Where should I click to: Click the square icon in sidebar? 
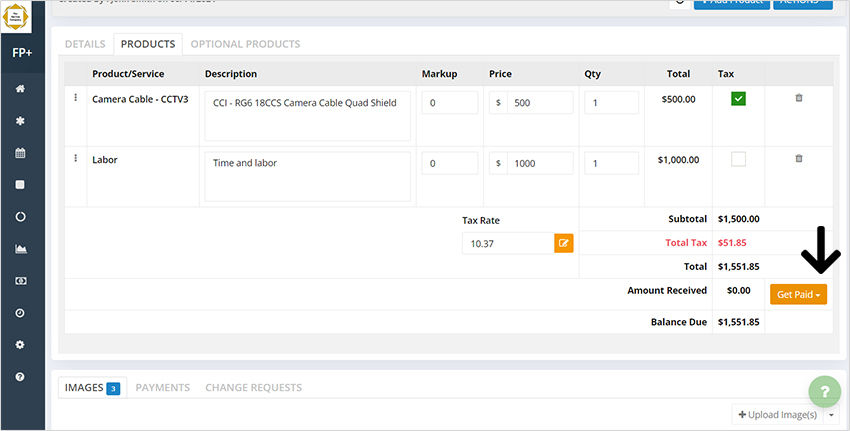[20, 185]
